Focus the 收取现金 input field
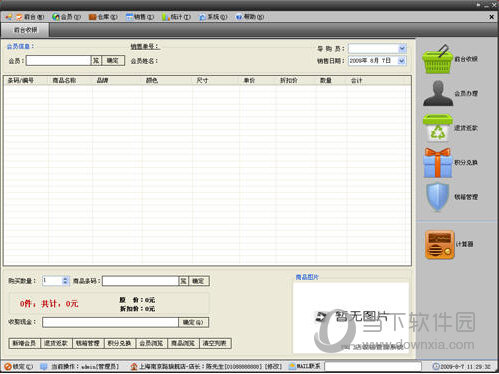The width and height of the screenshot is (499, 374). point(111,322)
